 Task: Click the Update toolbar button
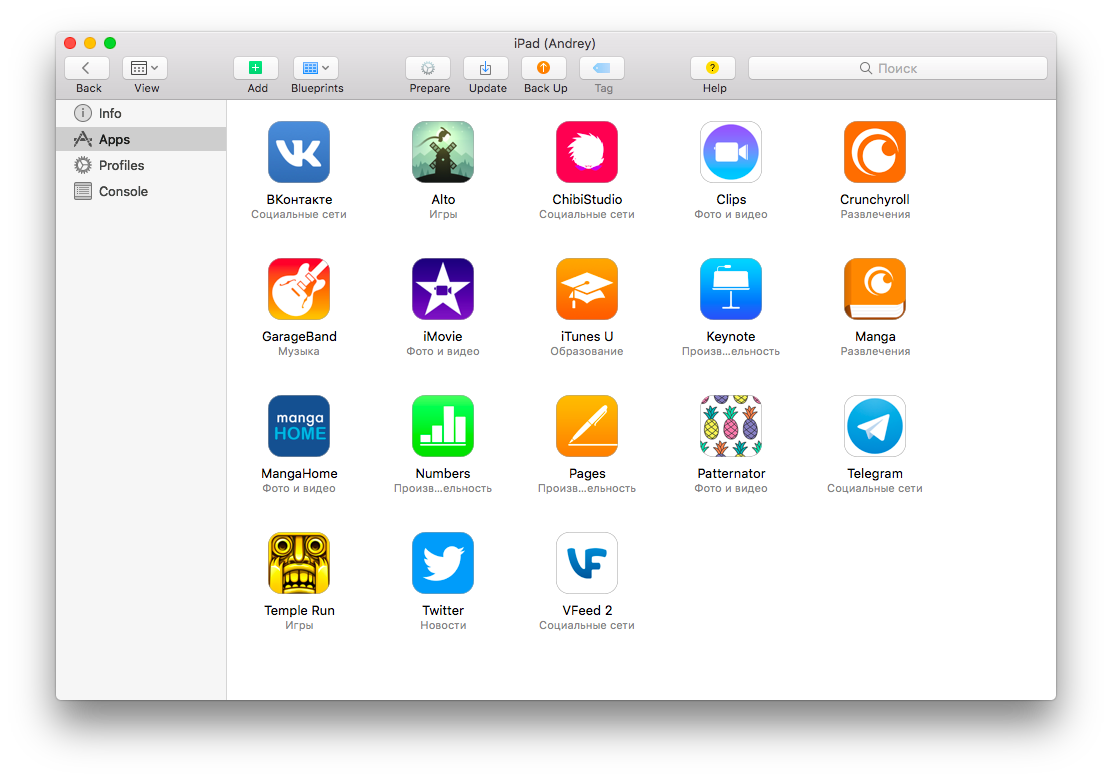click(x=486, y=68)
